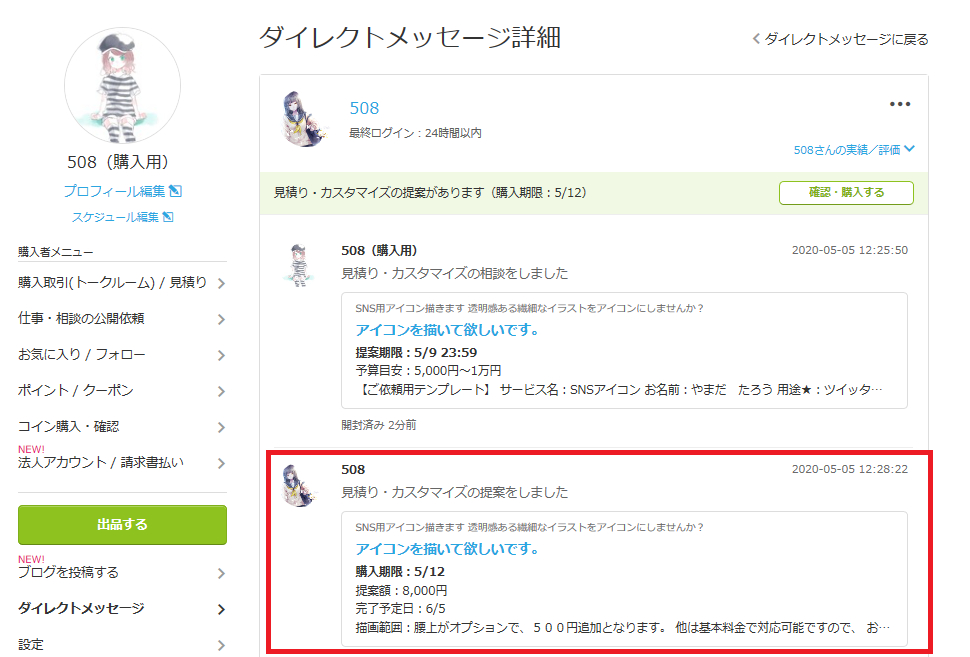Image resolution: width=970 pixels, height=657 pixels.
Task: Open the three-dot options menu
Action: pyautogui.click(x=899, y=104)
